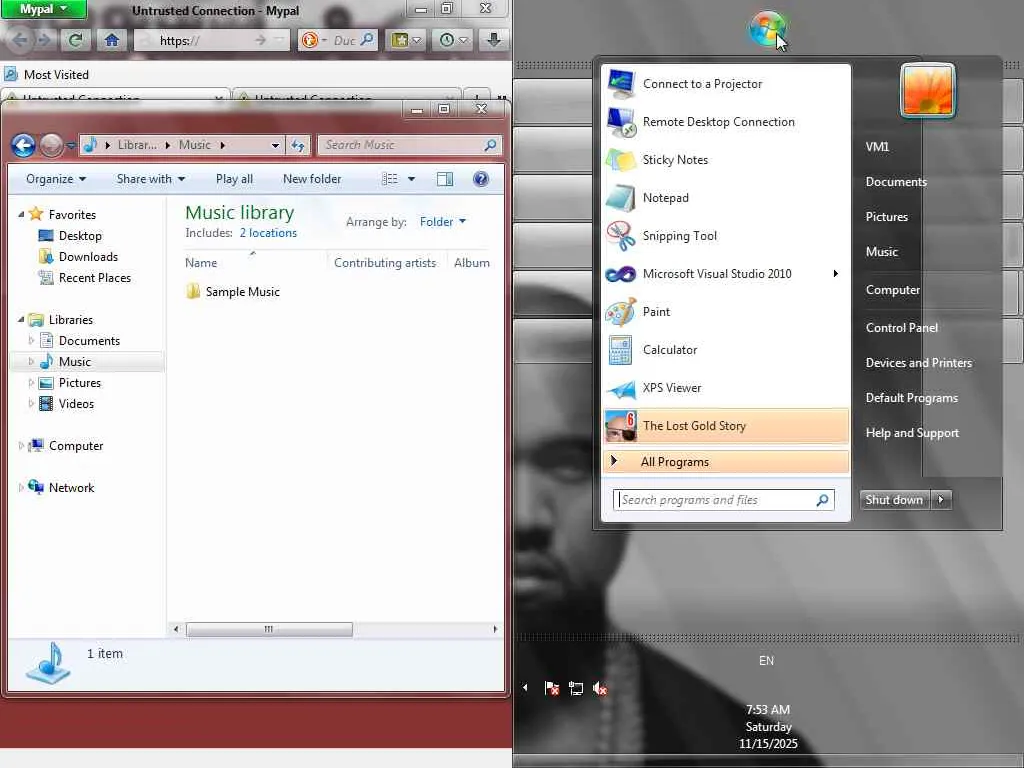The height and width of the screenshot is (768, 1024).
Task: Collapse the Favorites group
Action: (x=21, y=214)
